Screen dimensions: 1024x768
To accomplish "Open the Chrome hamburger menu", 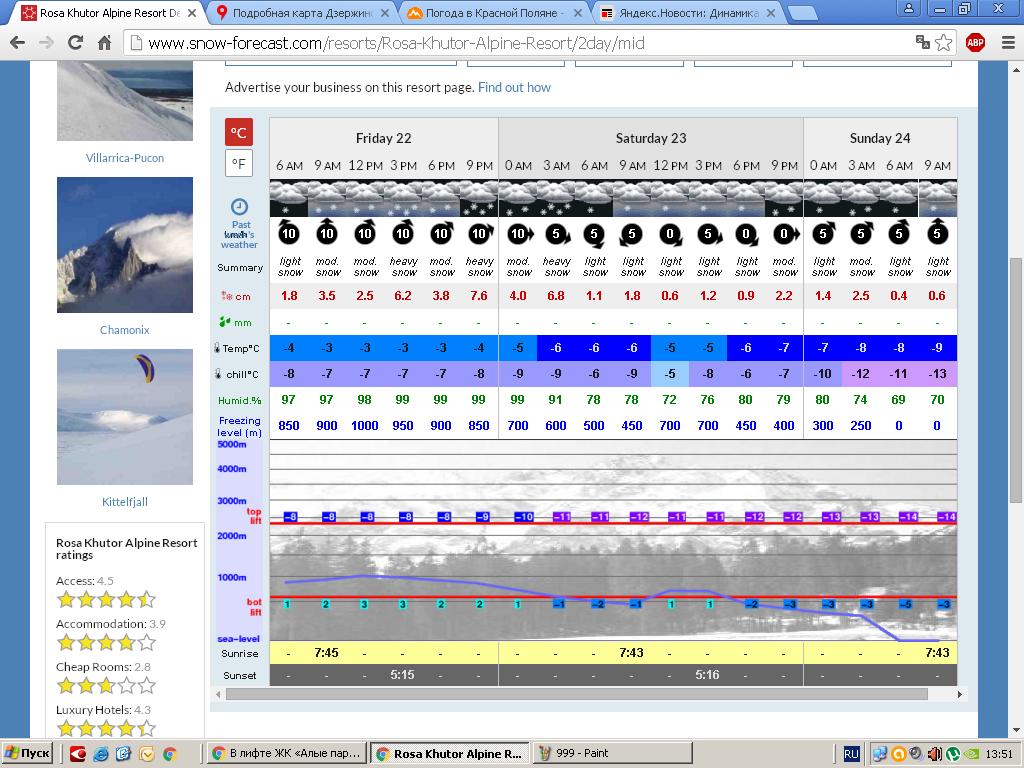I will pos(1008,43).
